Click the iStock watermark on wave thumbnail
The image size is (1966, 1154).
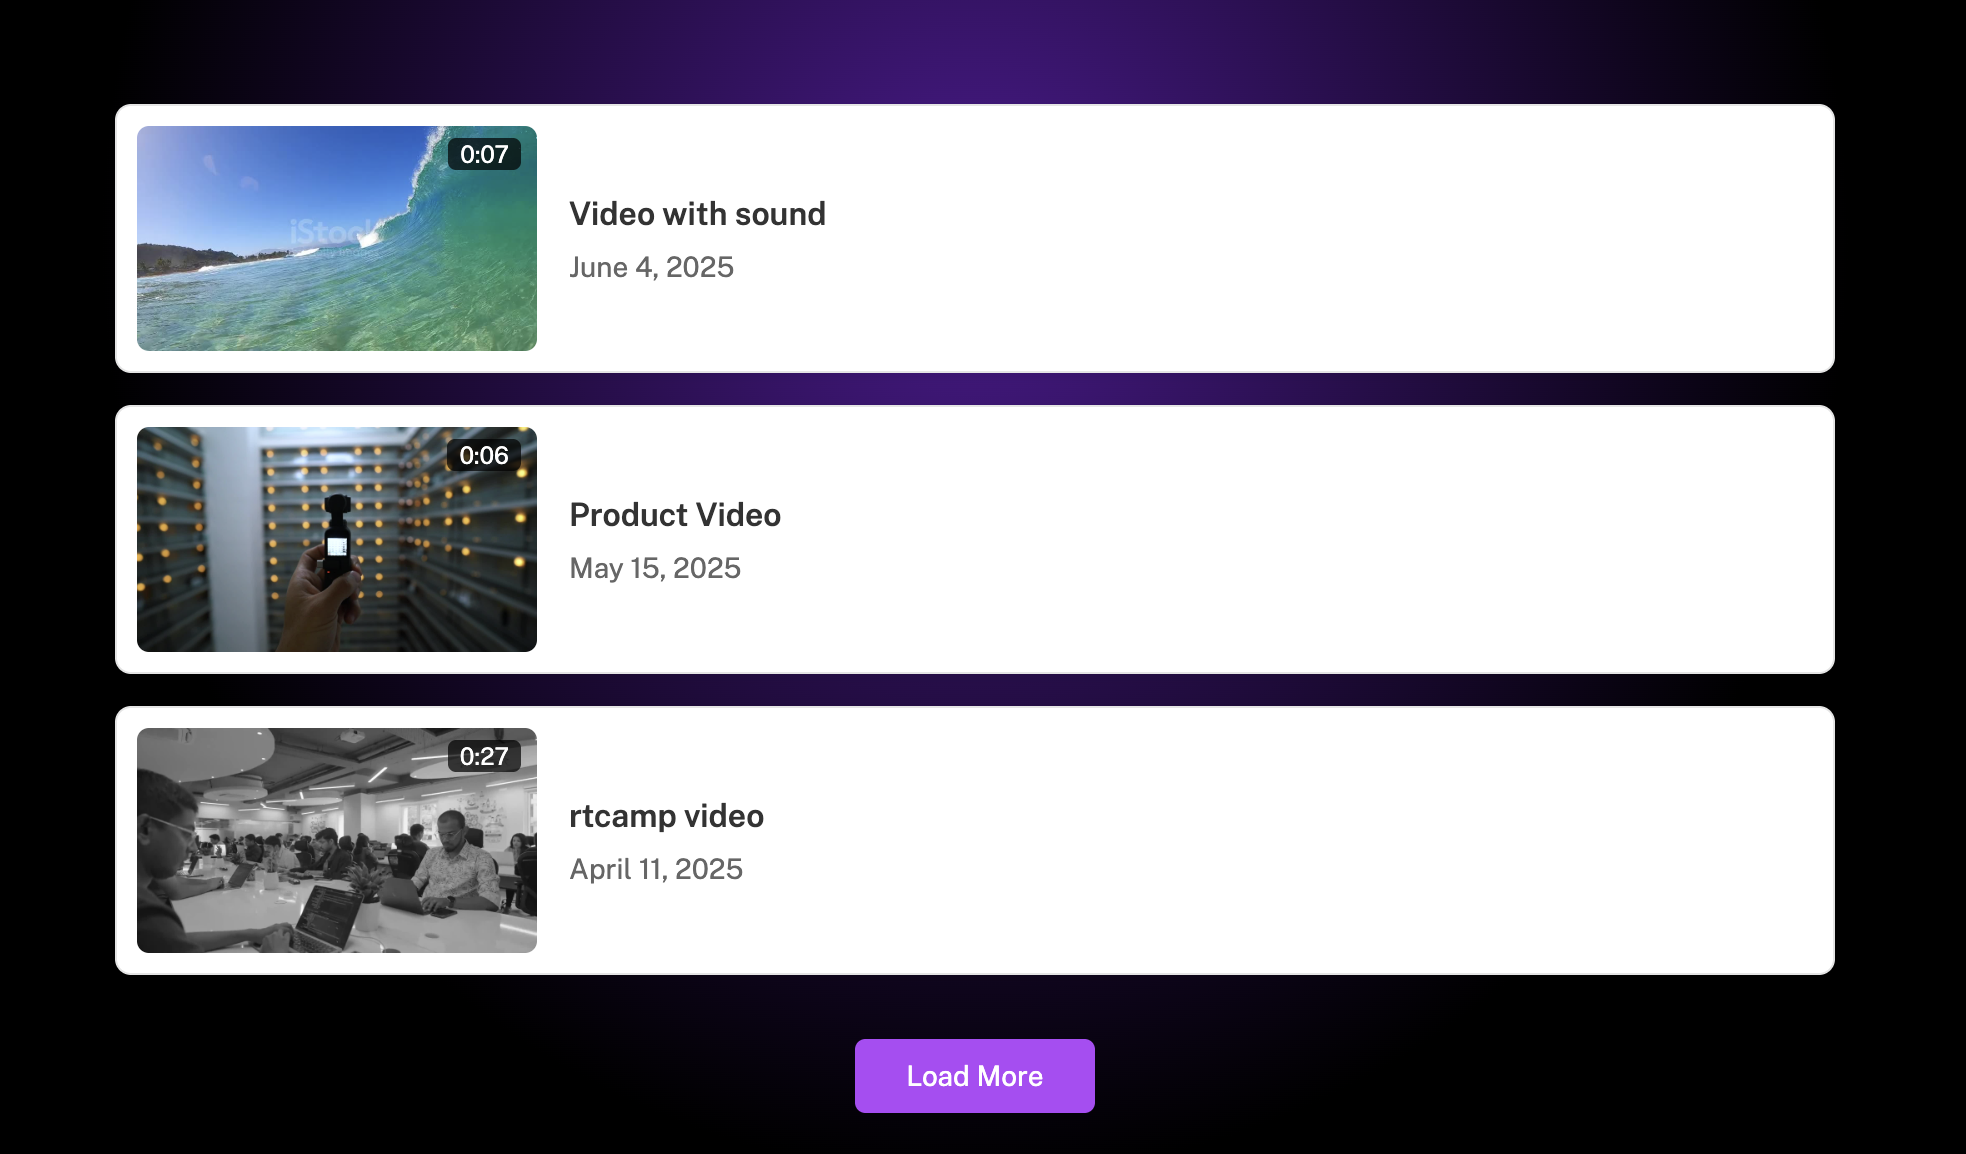pyautogui.click(x=330, y=233)
